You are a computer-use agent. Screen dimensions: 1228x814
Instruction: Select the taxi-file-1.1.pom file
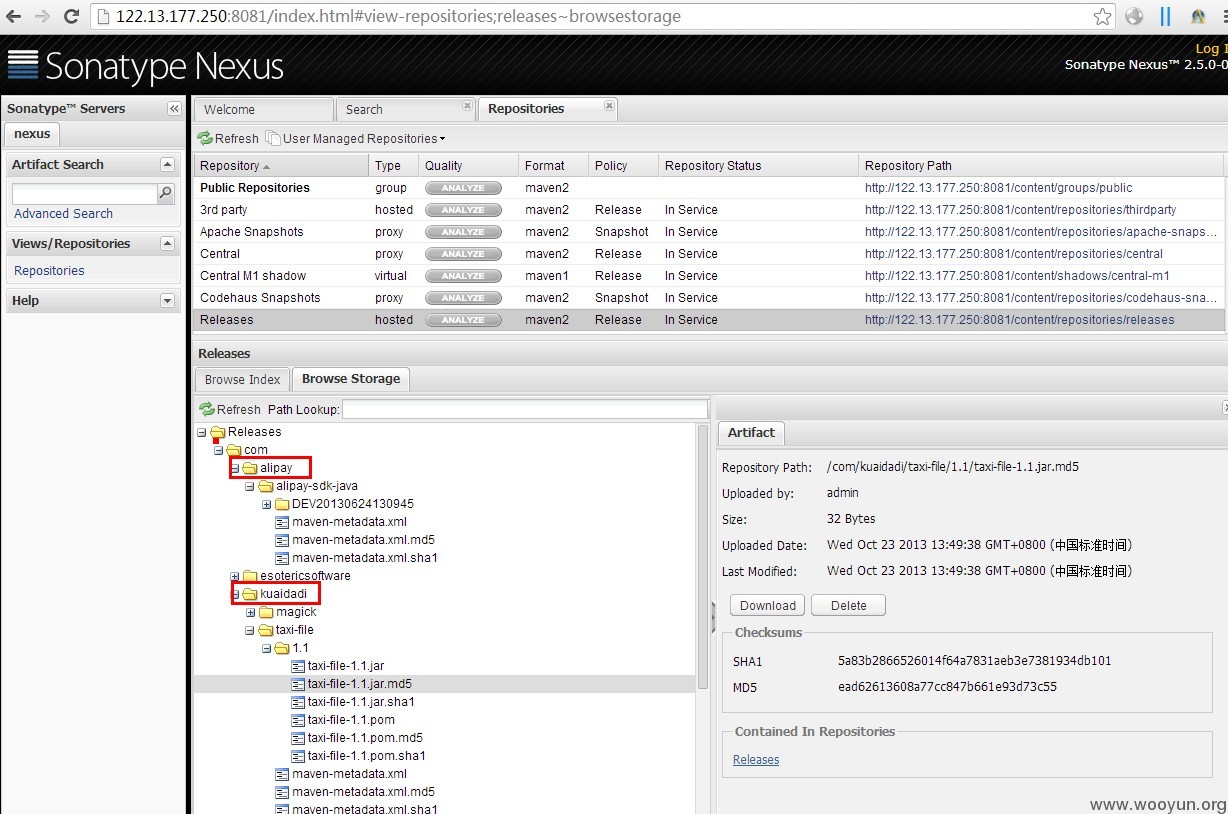pyautogui.click(x=351, y=720)
